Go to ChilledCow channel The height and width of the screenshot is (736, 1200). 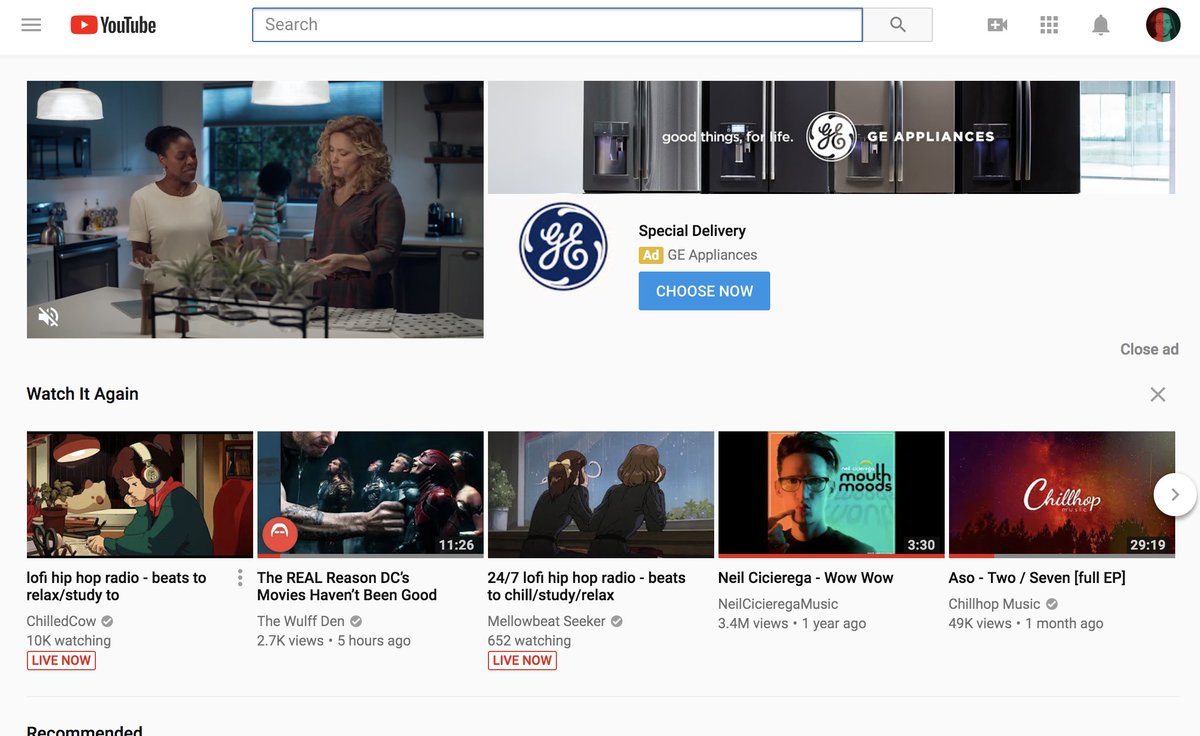pyautogui.click(x=61, y=621)
